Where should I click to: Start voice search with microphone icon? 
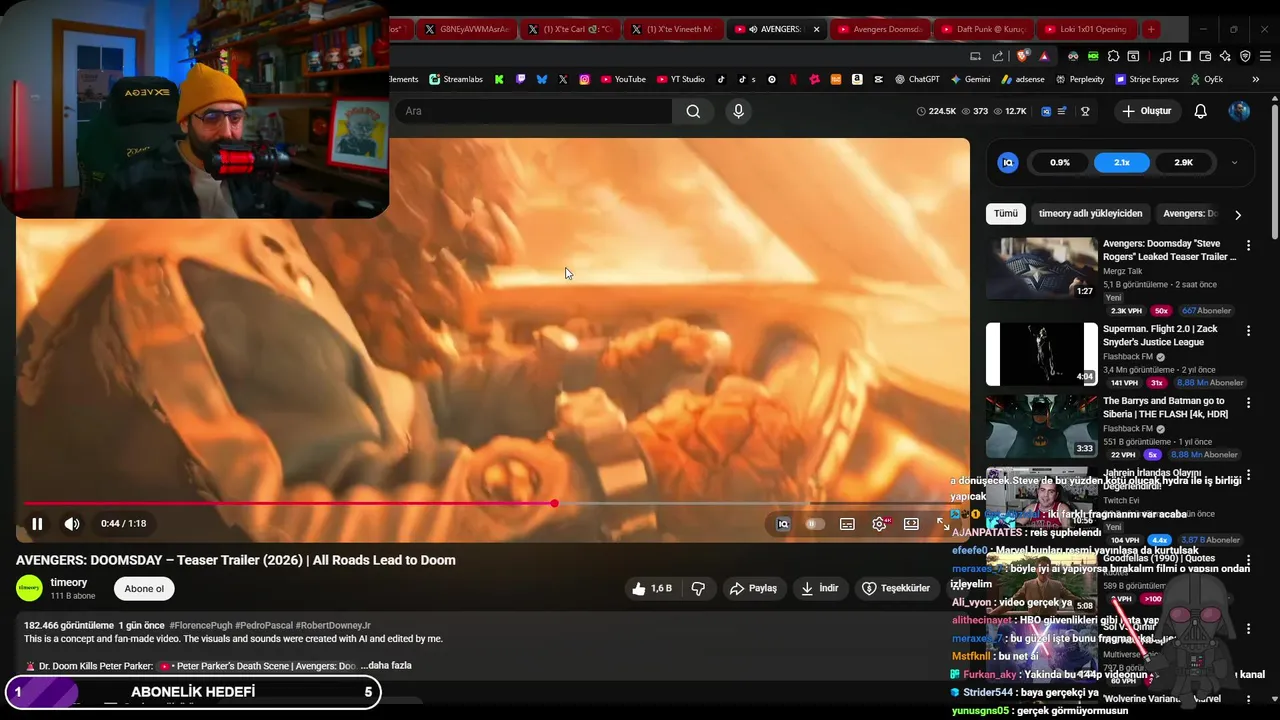[x=738, y=111]
